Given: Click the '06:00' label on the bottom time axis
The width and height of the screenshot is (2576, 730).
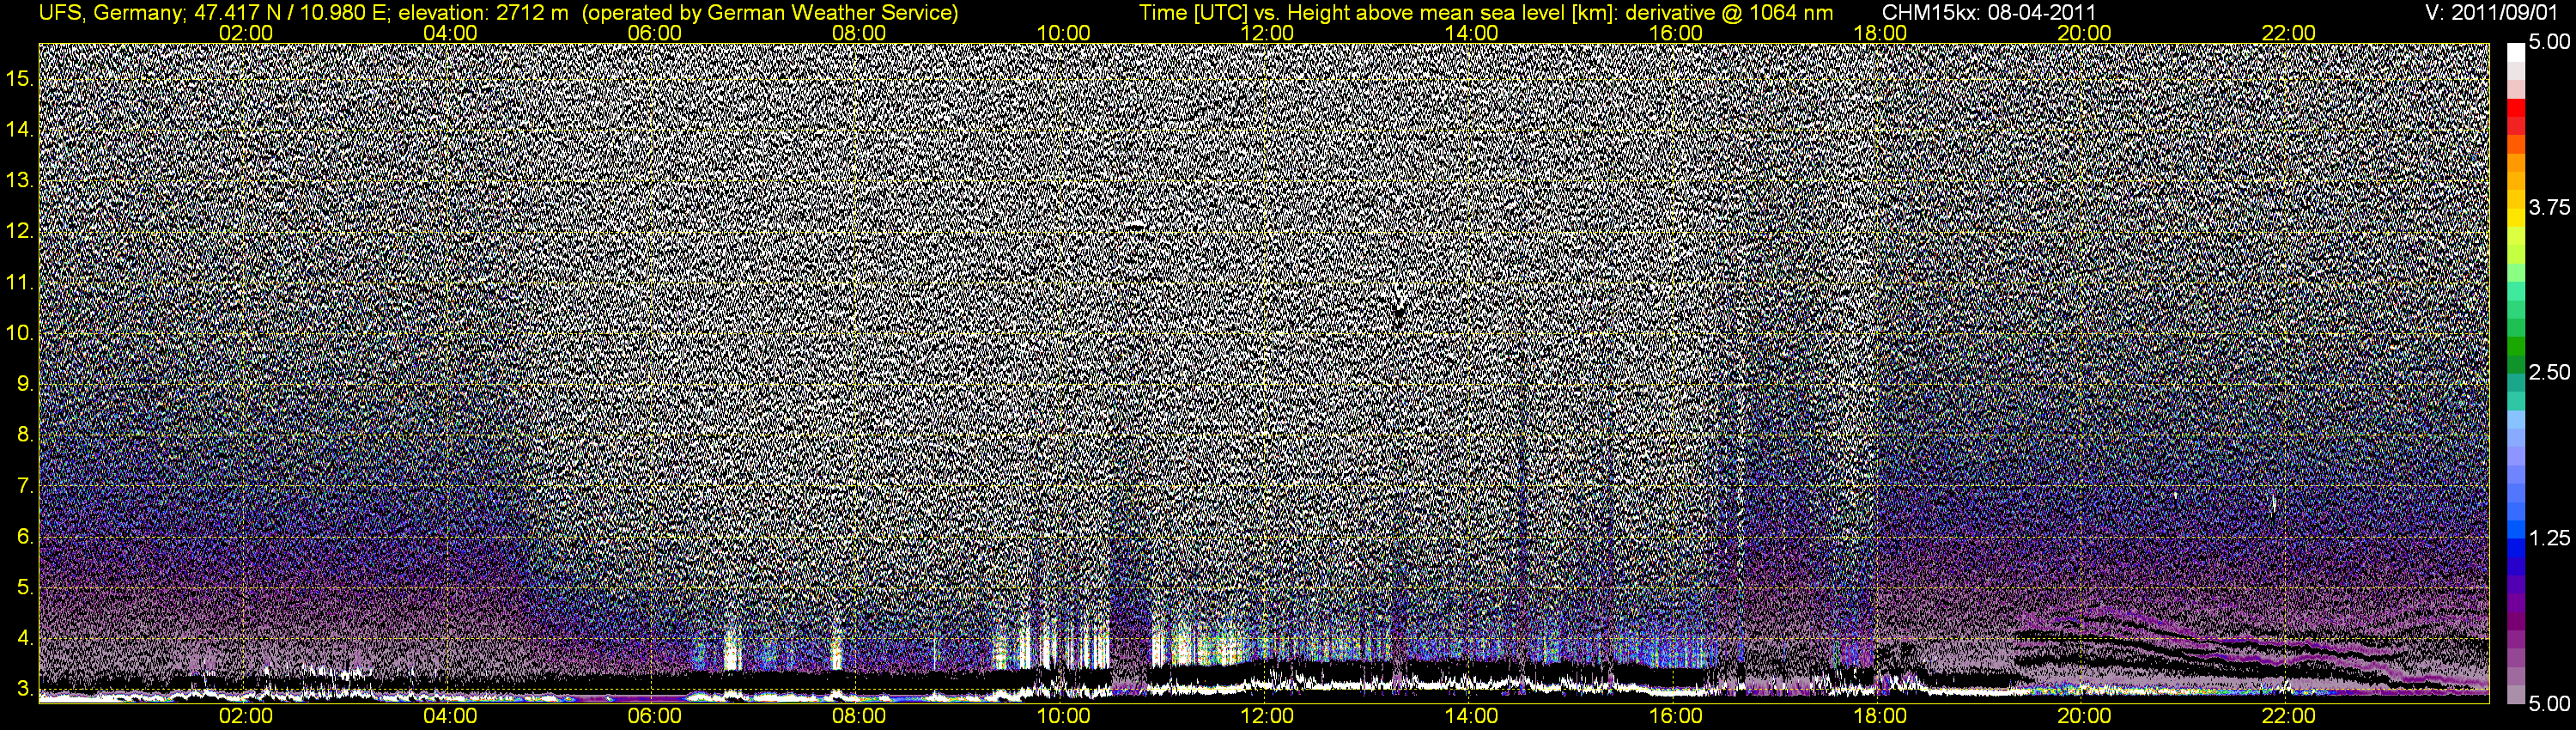Looking at the screenshot, I should (x=654, y=716).
